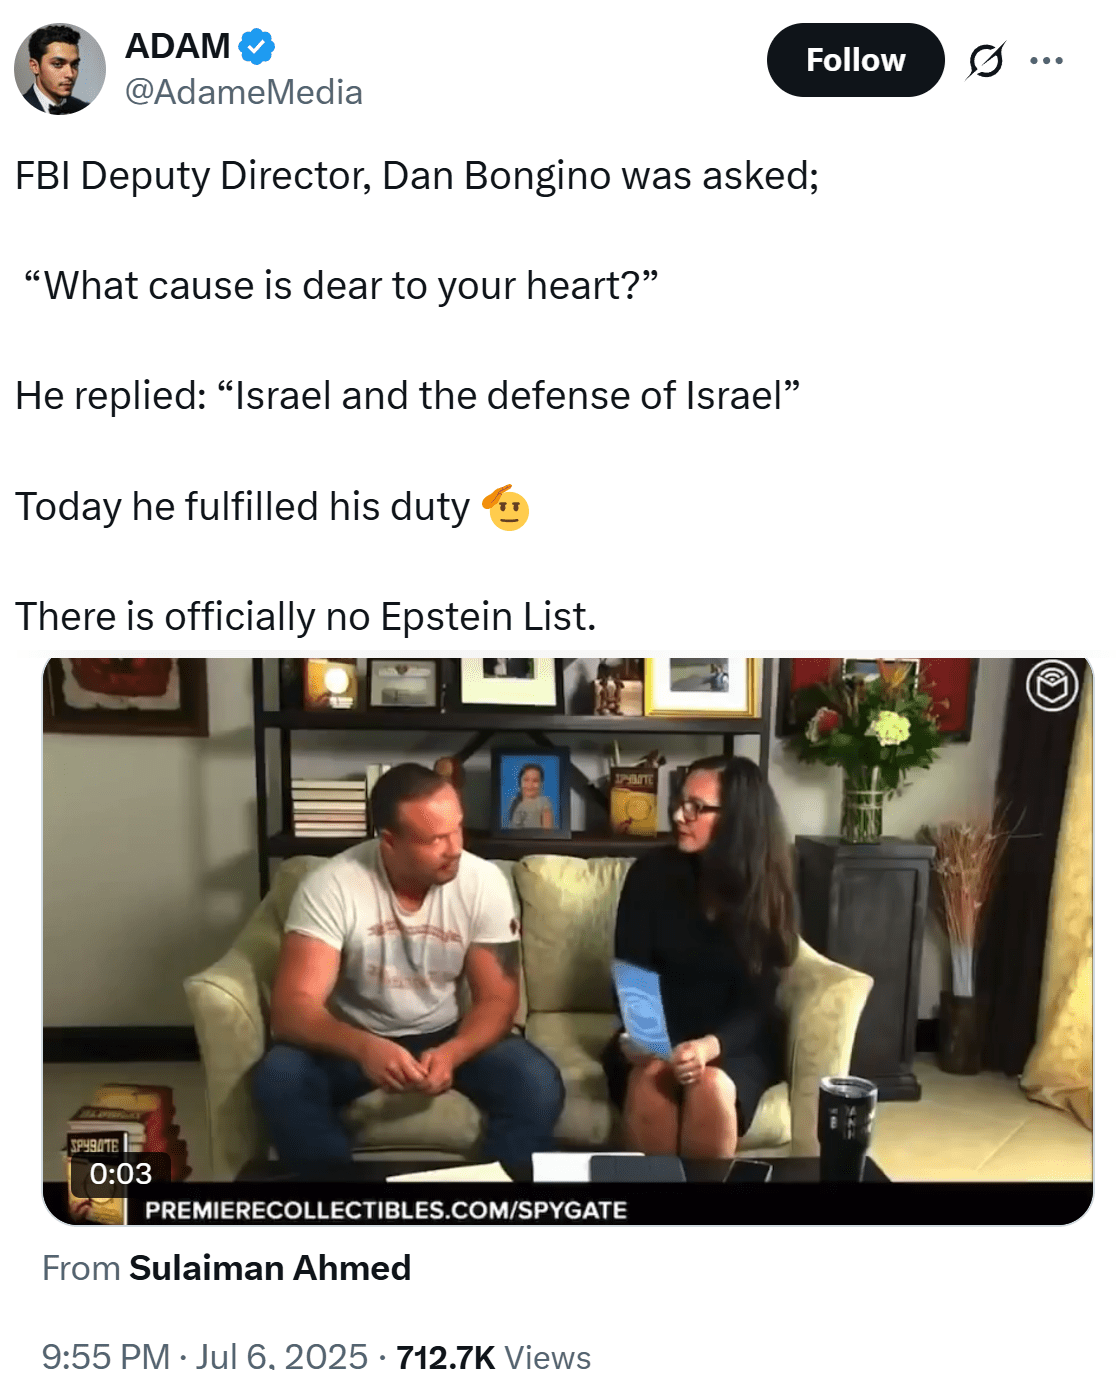The height and width of the screenshot is (1374, 1116).
Task: Click the saluting face emoji
Action: click(506, 507)
